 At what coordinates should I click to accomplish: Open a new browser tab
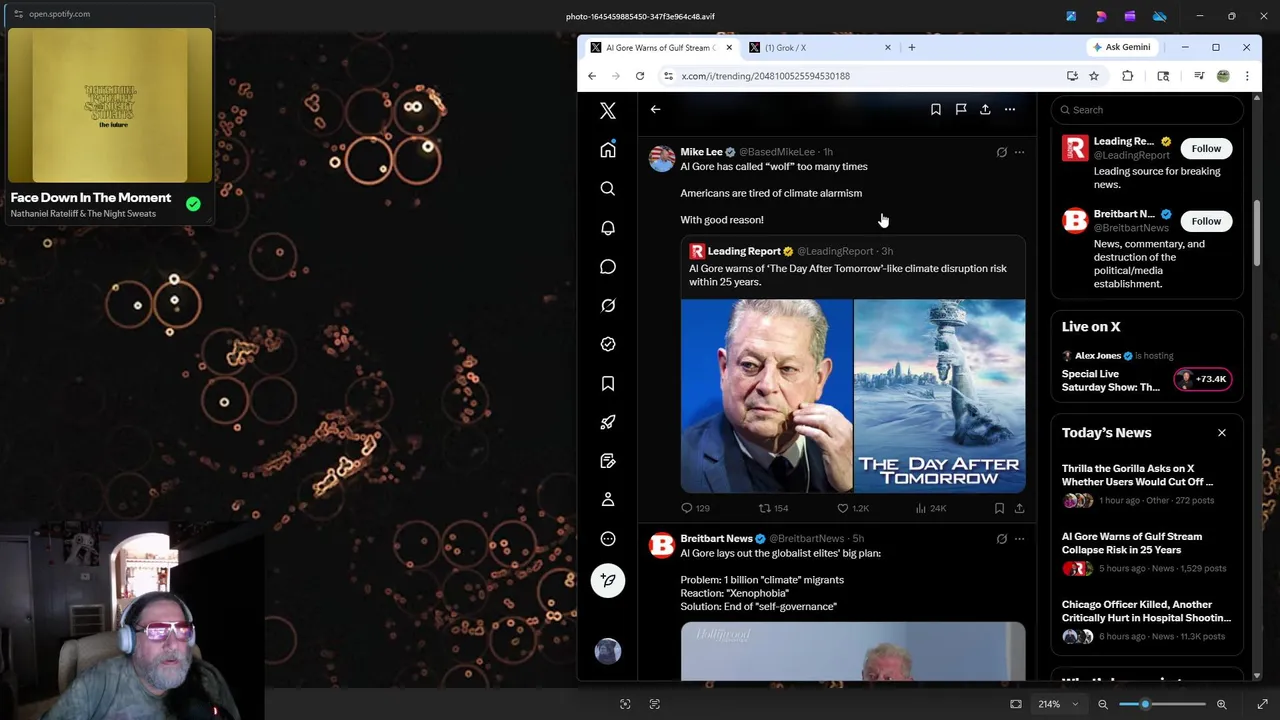tap(912, 47)
